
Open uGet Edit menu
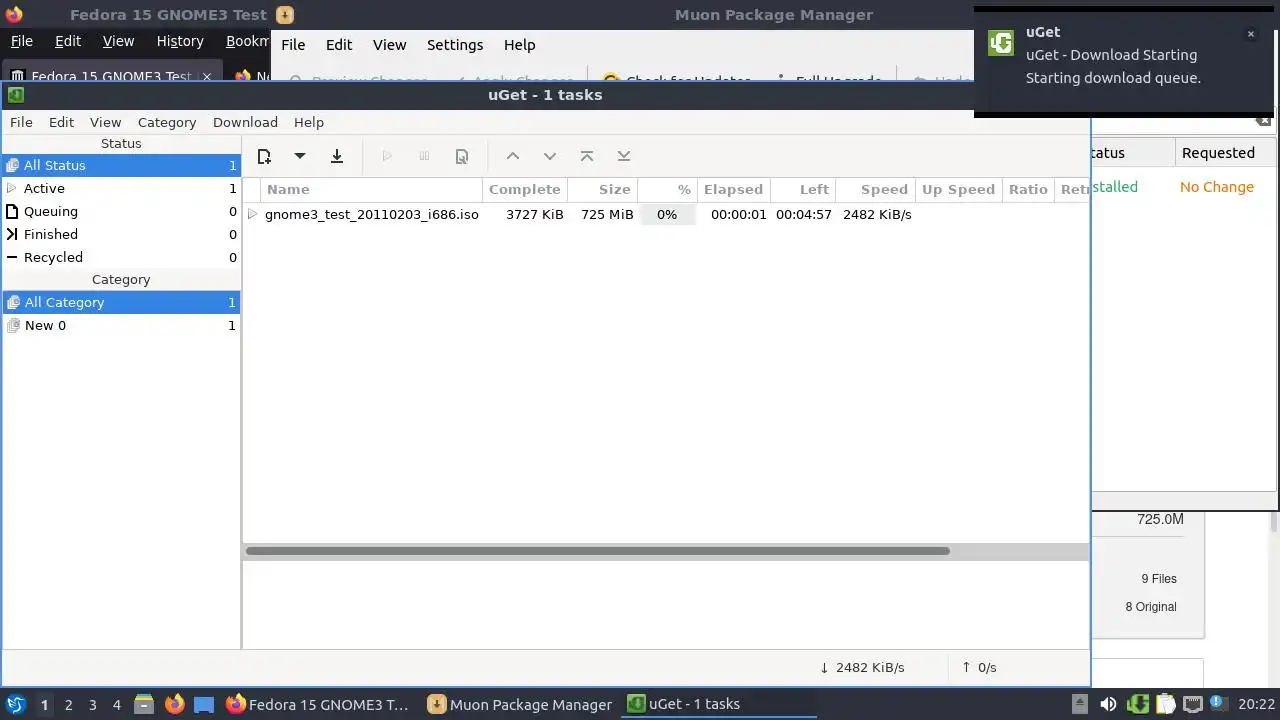tap(61, 122)
